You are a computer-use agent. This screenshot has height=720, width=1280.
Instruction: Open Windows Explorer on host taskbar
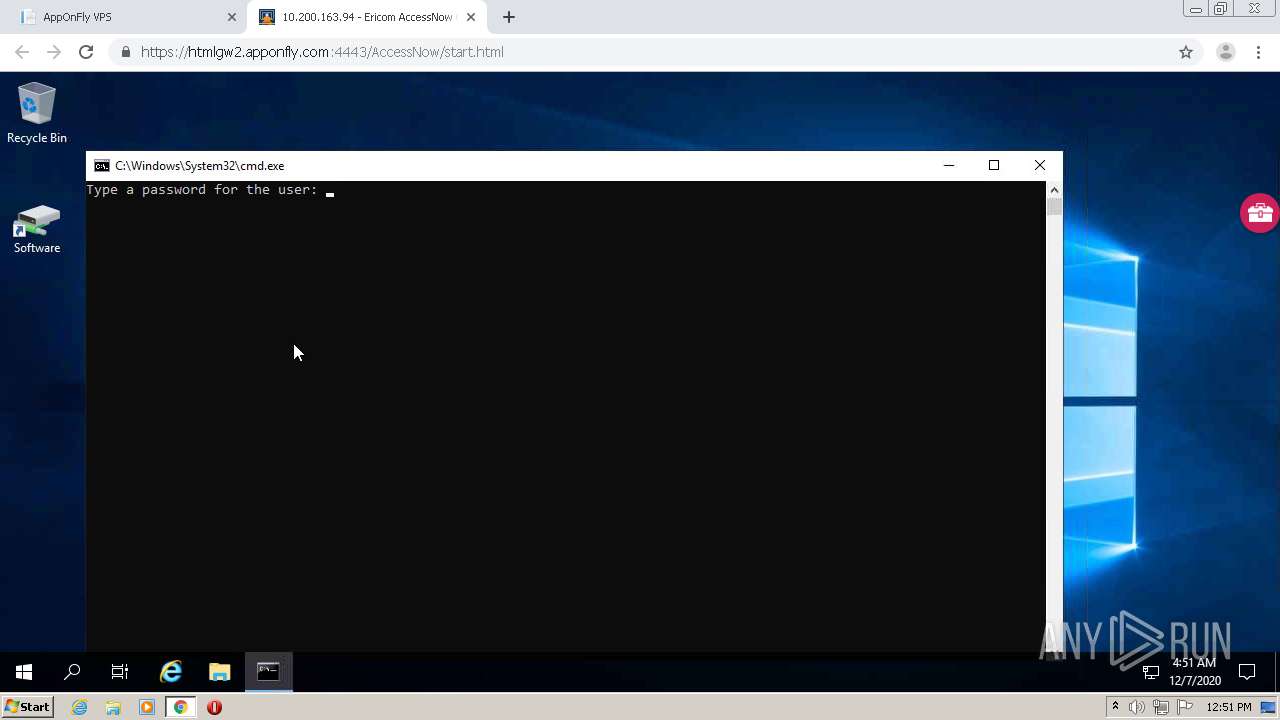[113, 707]
